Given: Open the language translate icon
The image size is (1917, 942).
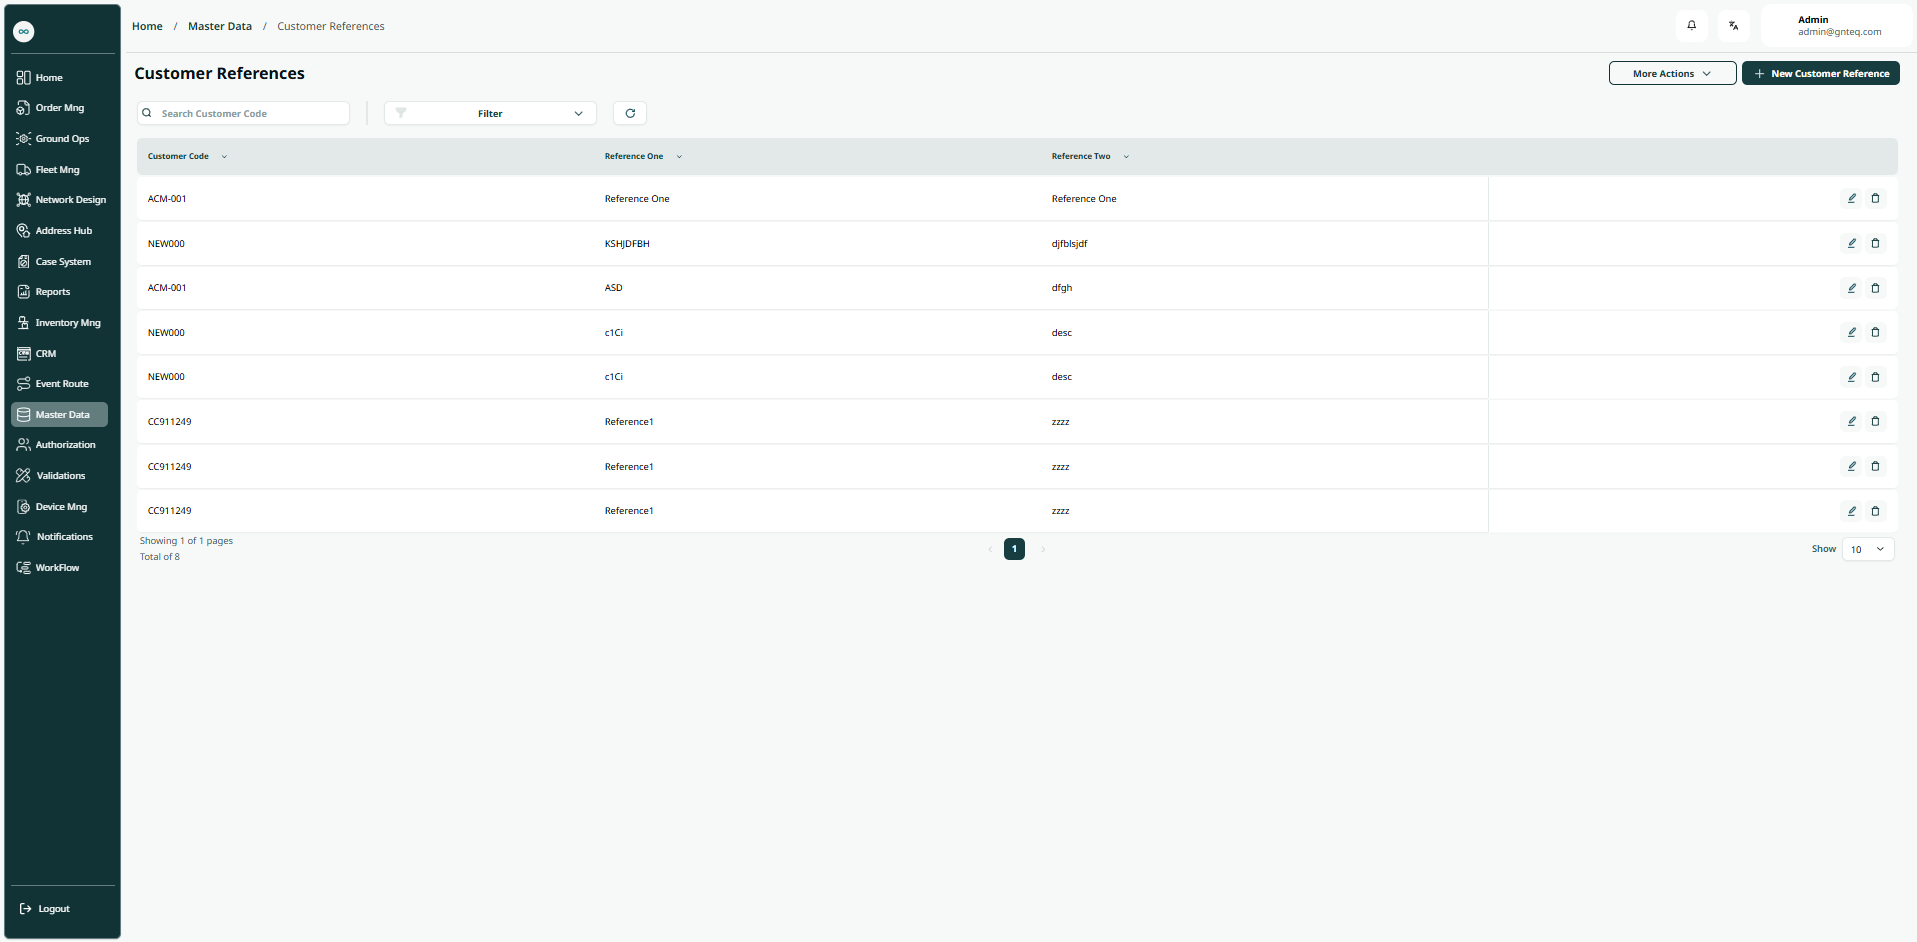Looking at the screenshot, I should point(1733,26).
